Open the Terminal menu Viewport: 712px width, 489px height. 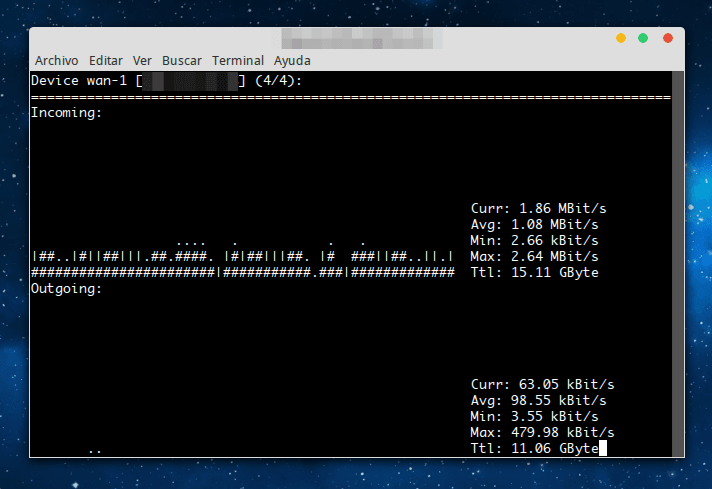pos(238,60)
